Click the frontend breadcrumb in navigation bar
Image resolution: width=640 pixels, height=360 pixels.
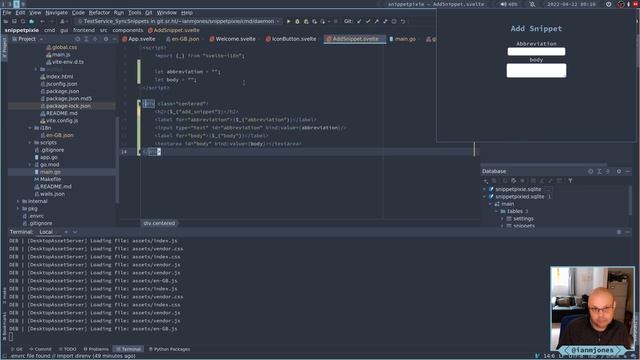tap(84, 30)
